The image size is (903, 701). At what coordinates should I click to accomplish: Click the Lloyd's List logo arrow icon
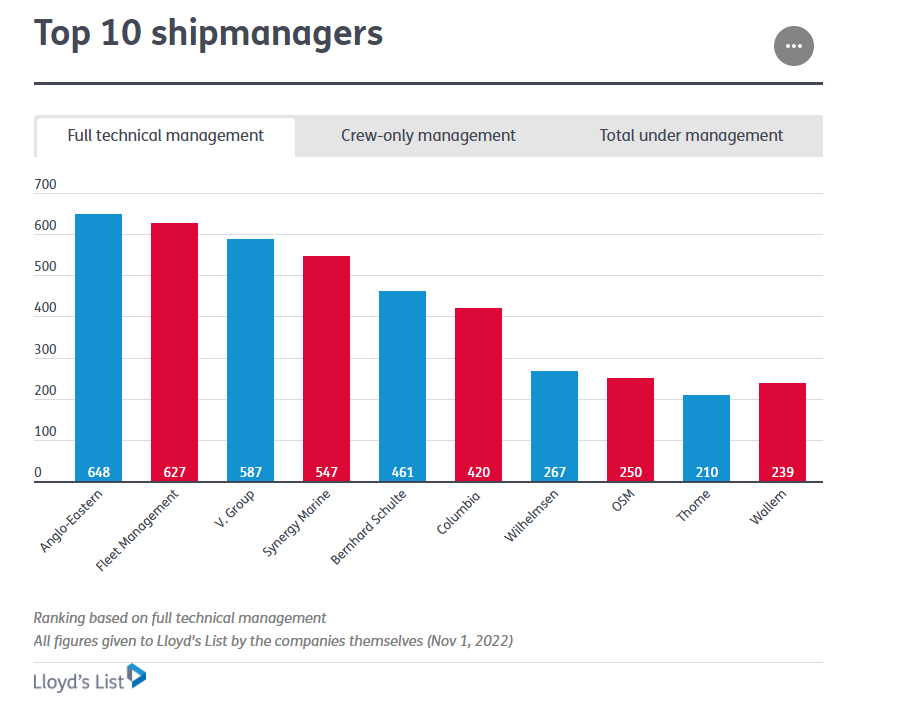point(136,676)
